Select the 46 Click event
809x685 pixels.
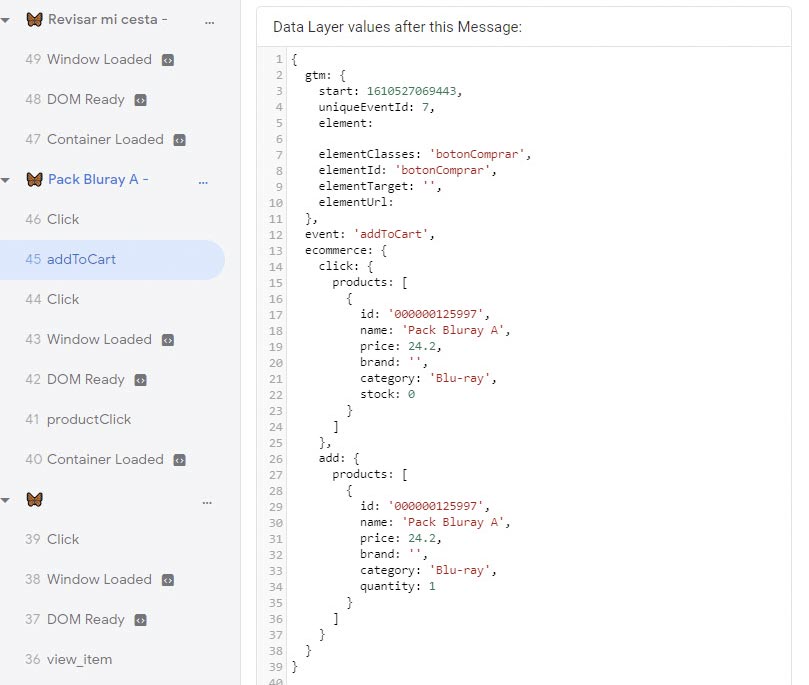pyautogui.click(x=112, y=219)
